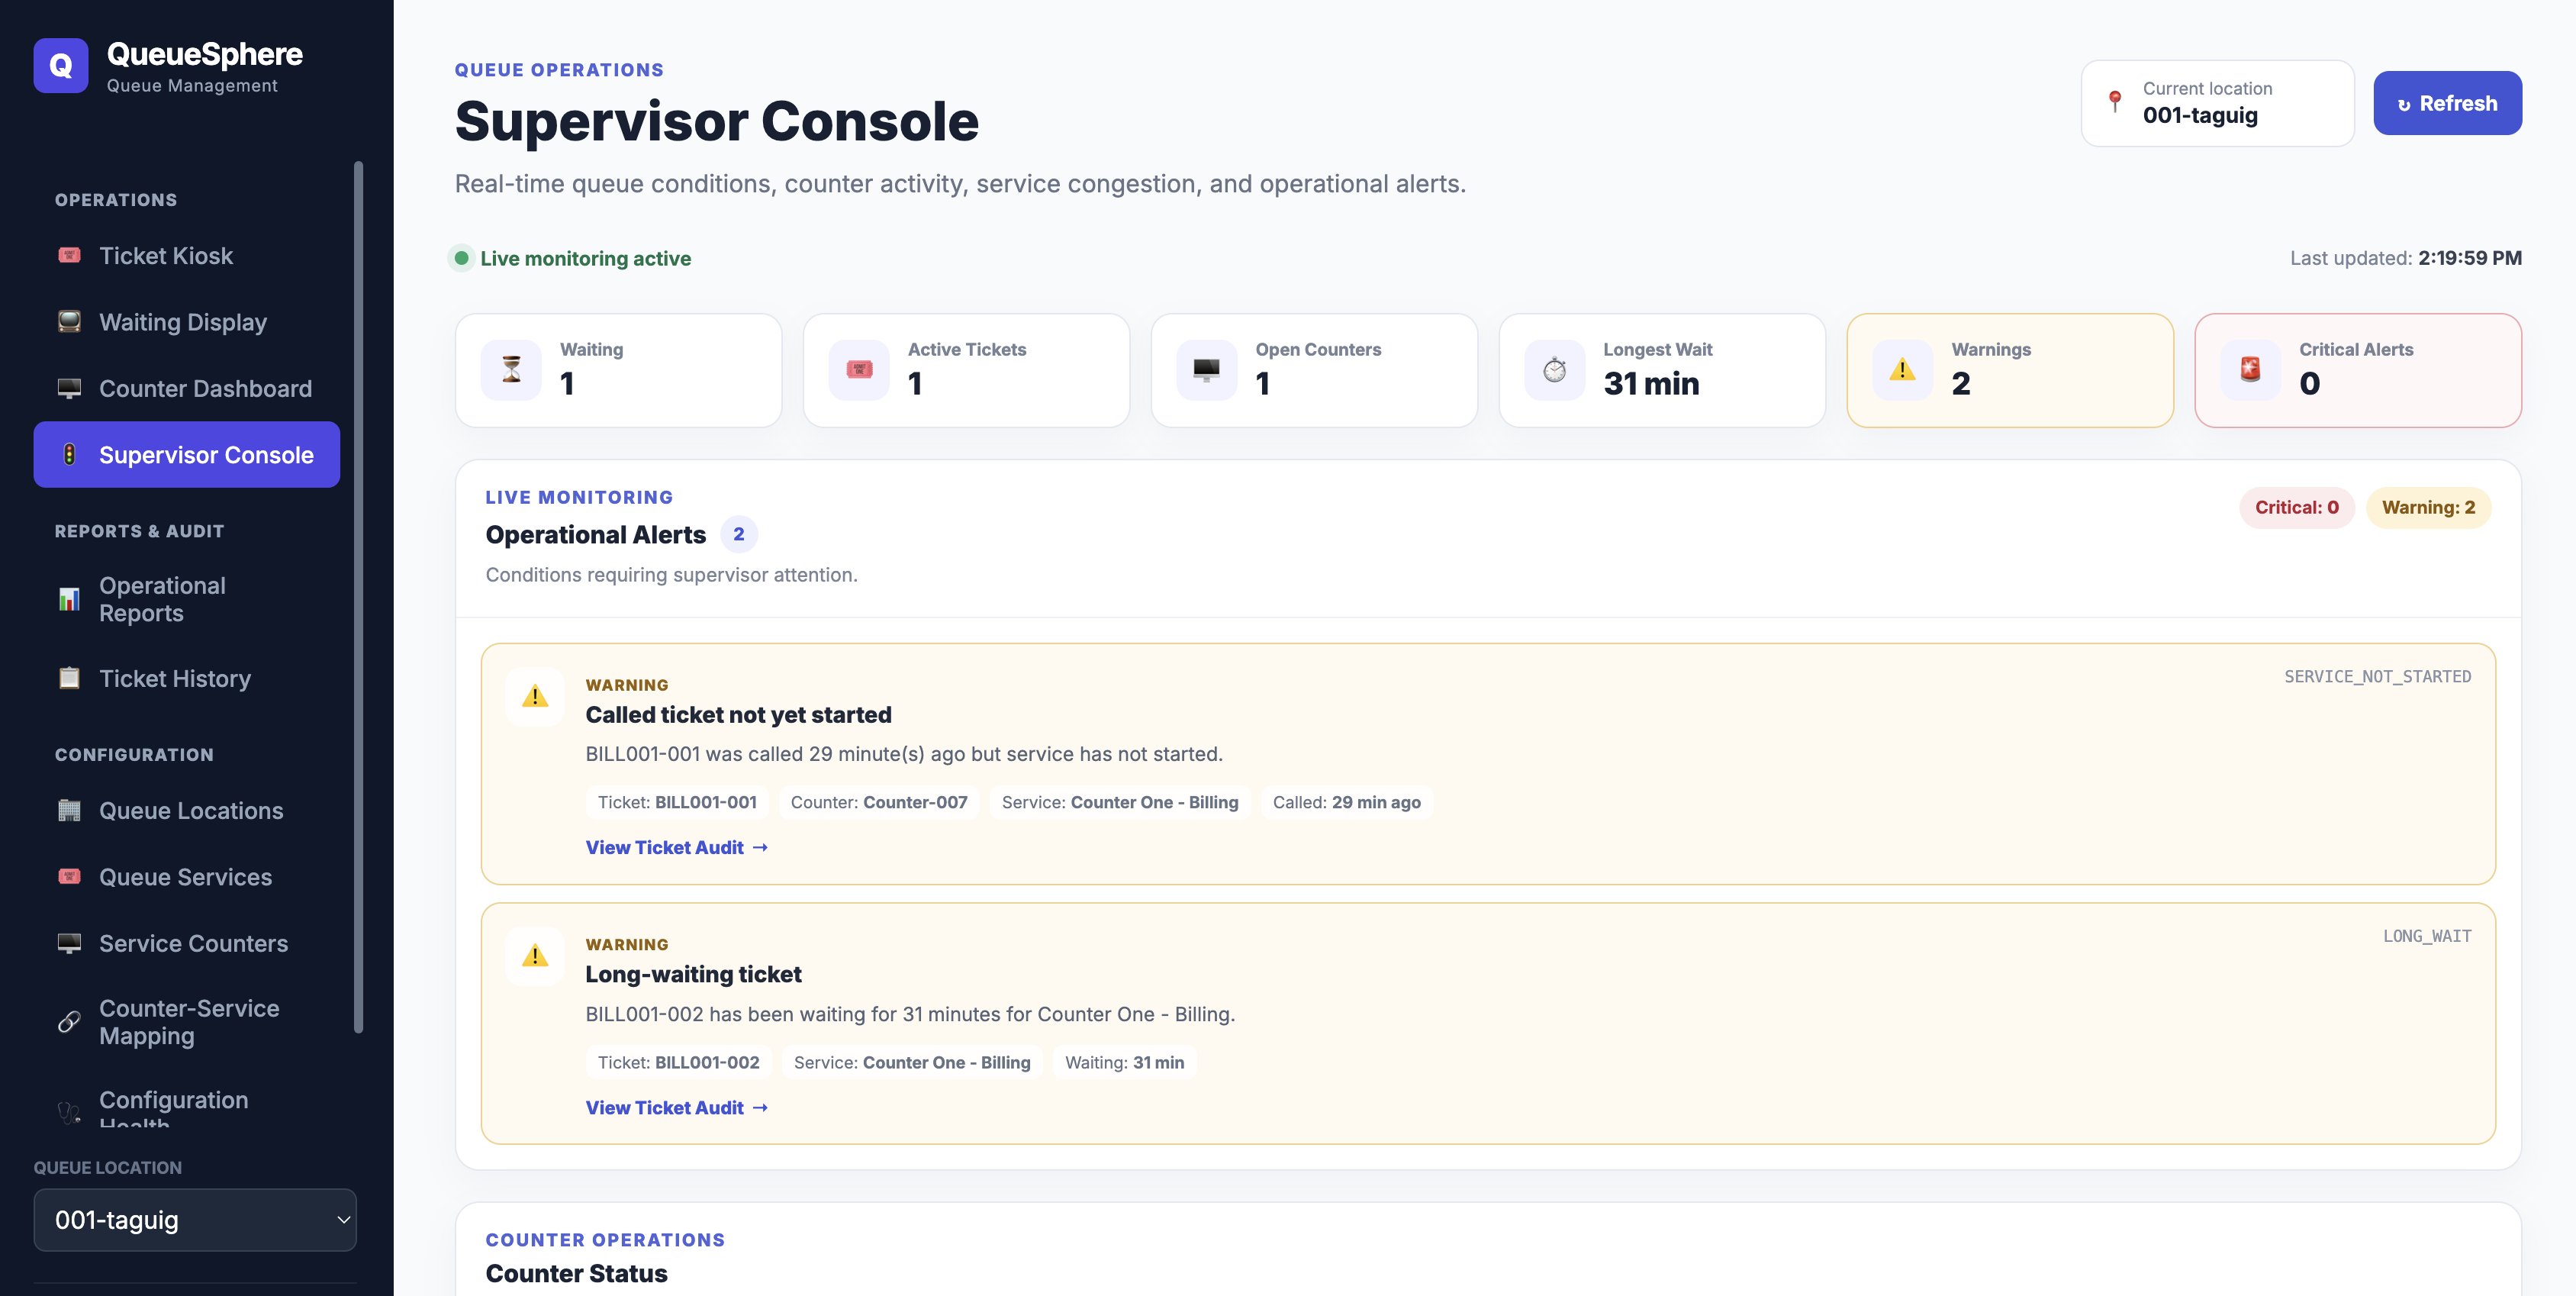Click warning icon of Long-waiting ticket alert

pos(535,956)
